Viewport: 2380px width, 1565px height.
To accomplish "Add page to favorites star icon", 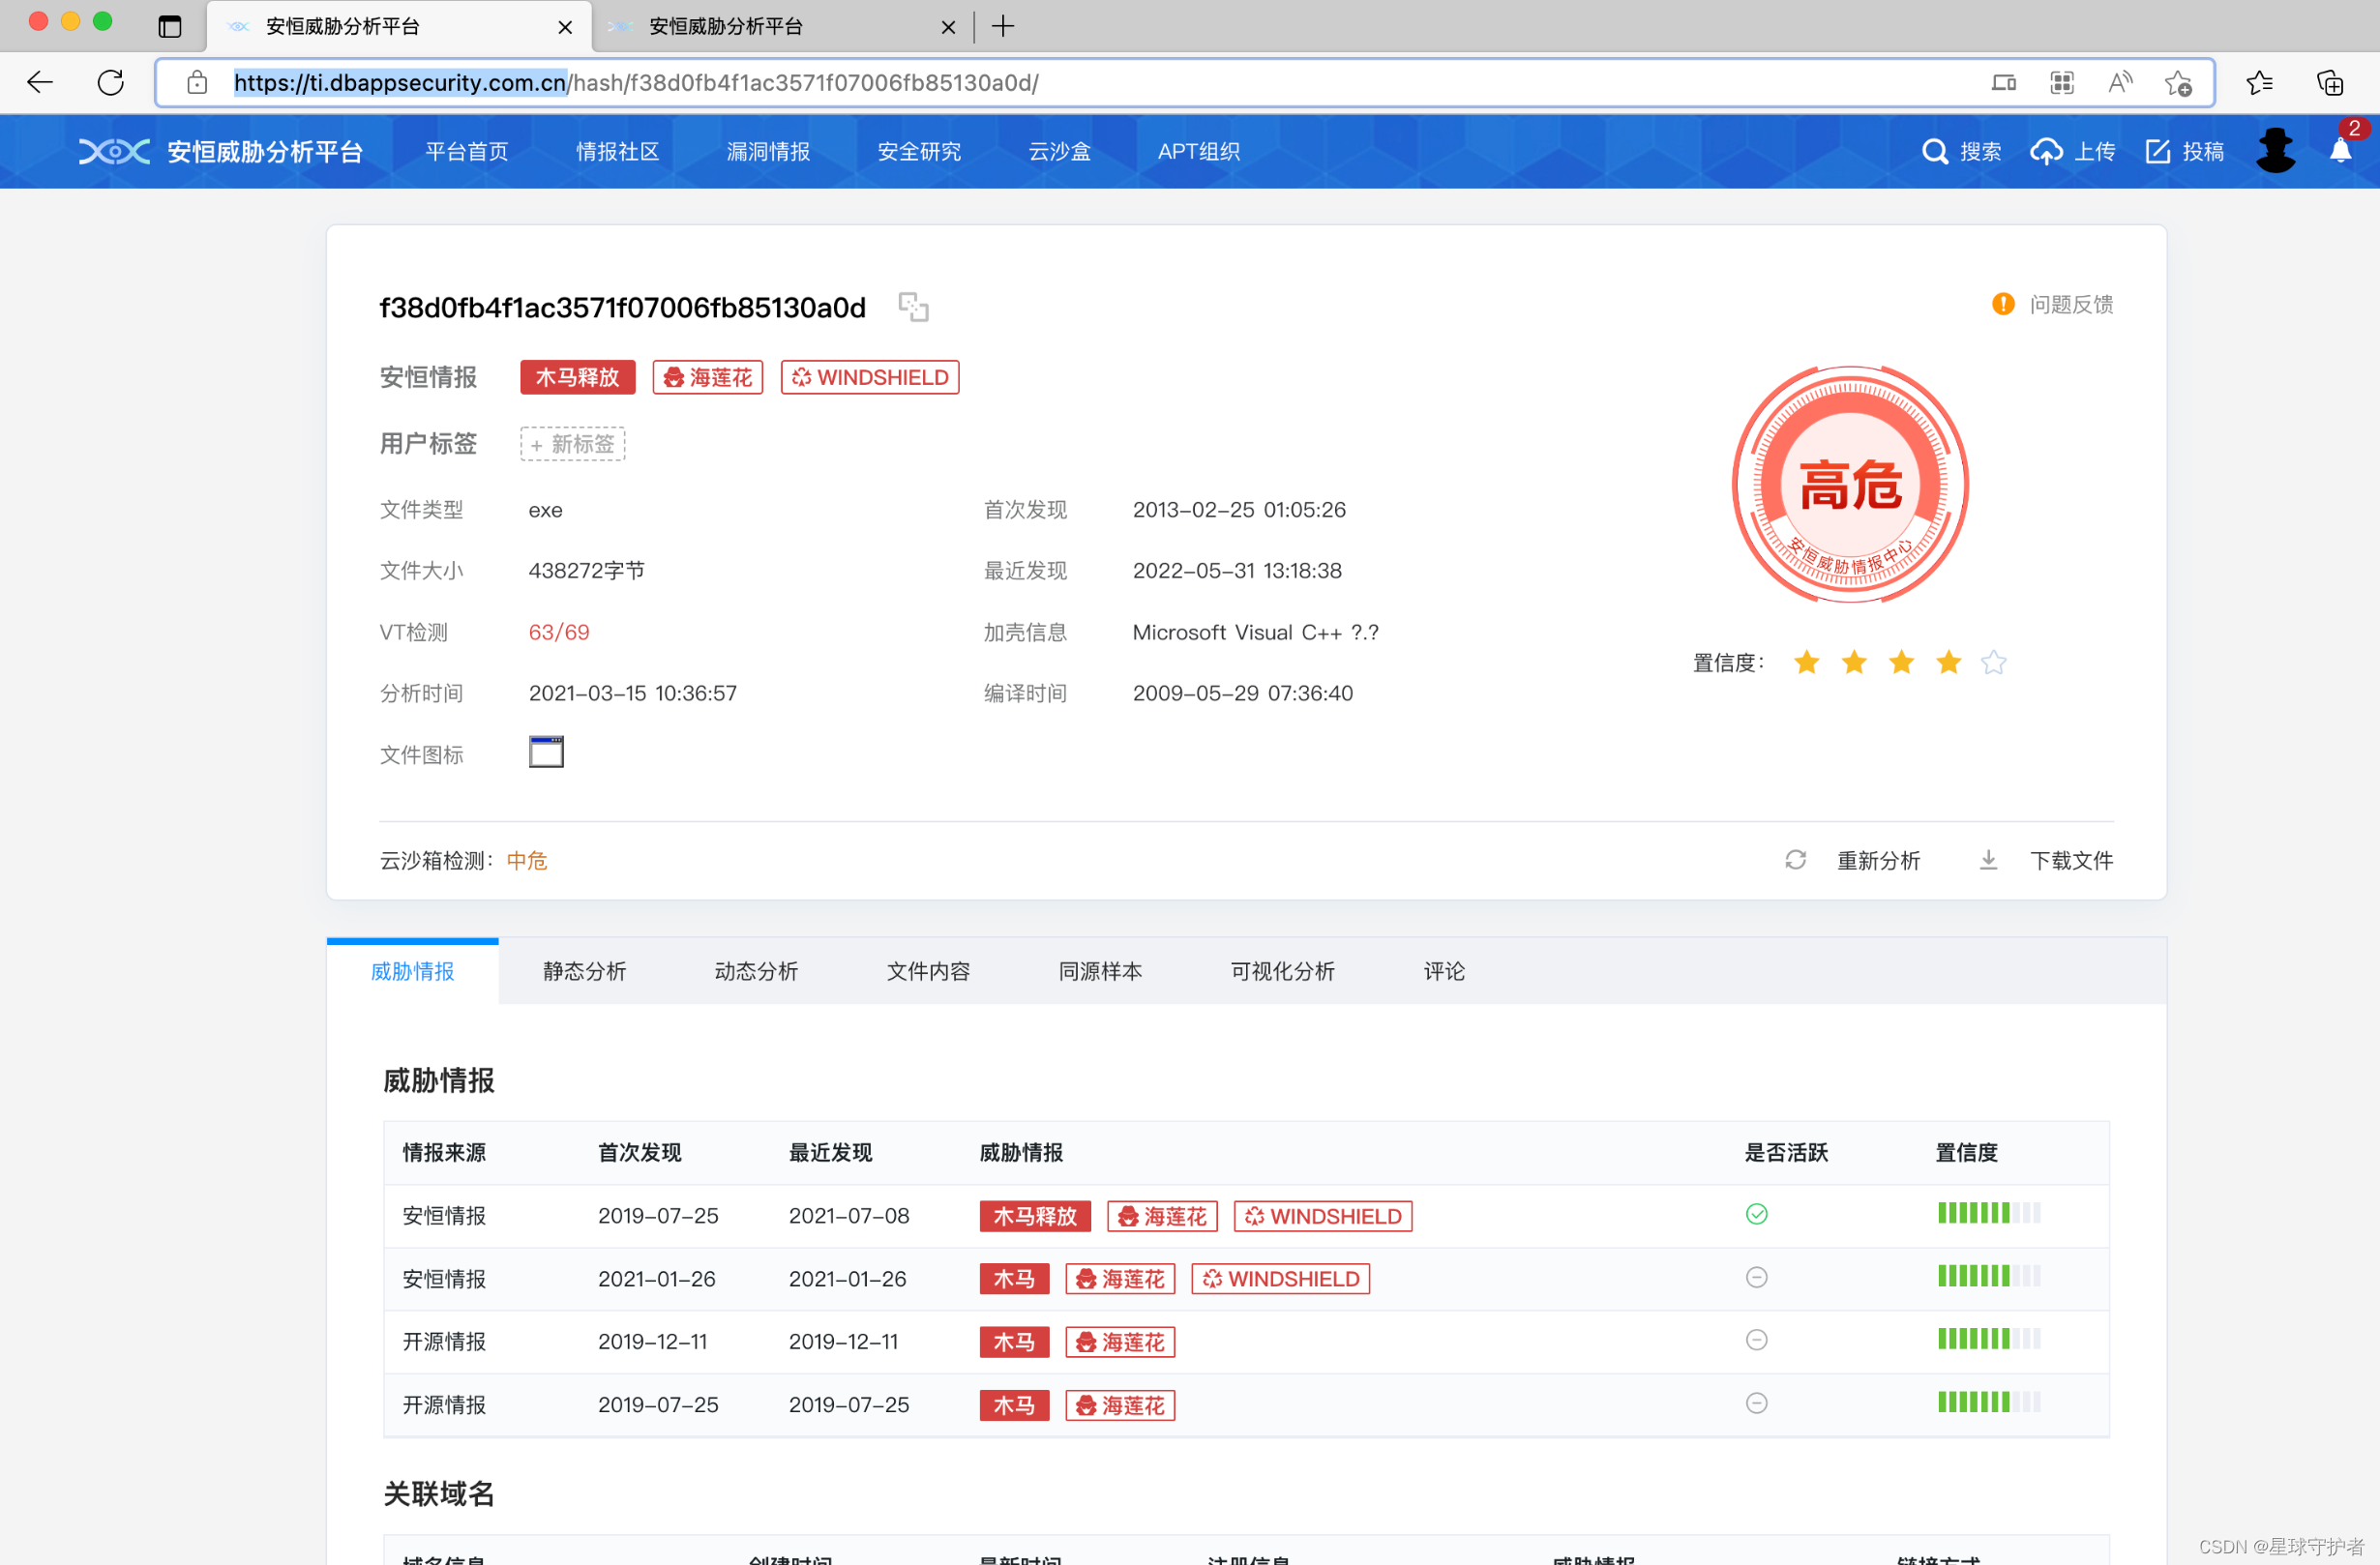I will [x=2178, y=82].
